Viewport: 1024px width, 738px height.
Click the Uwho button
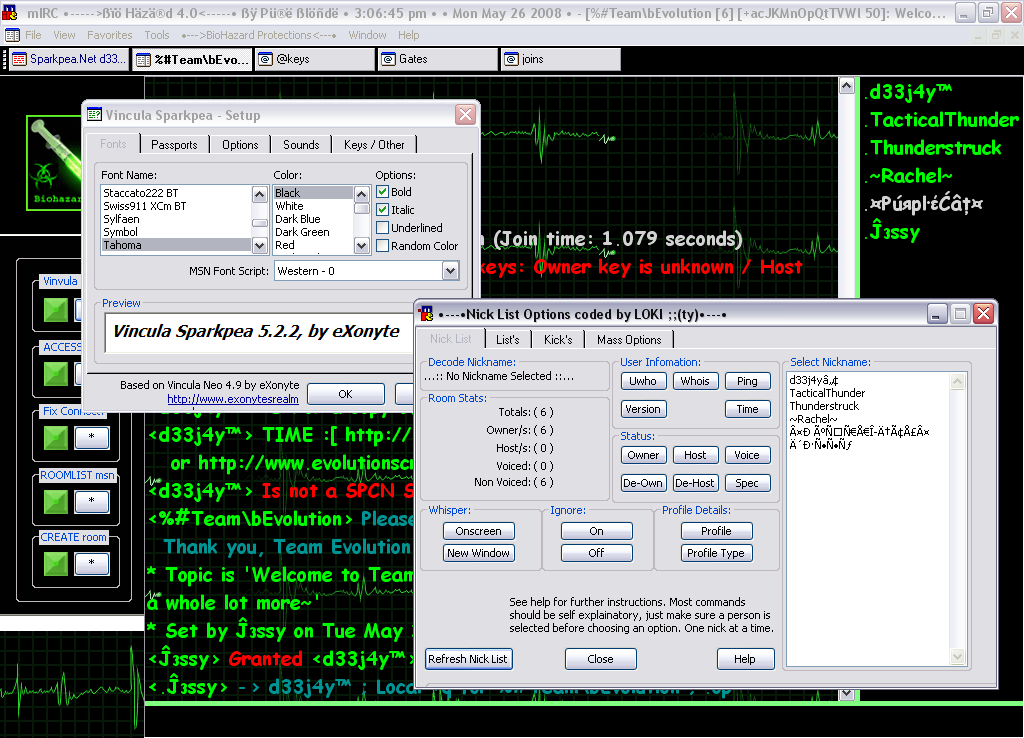643,381
